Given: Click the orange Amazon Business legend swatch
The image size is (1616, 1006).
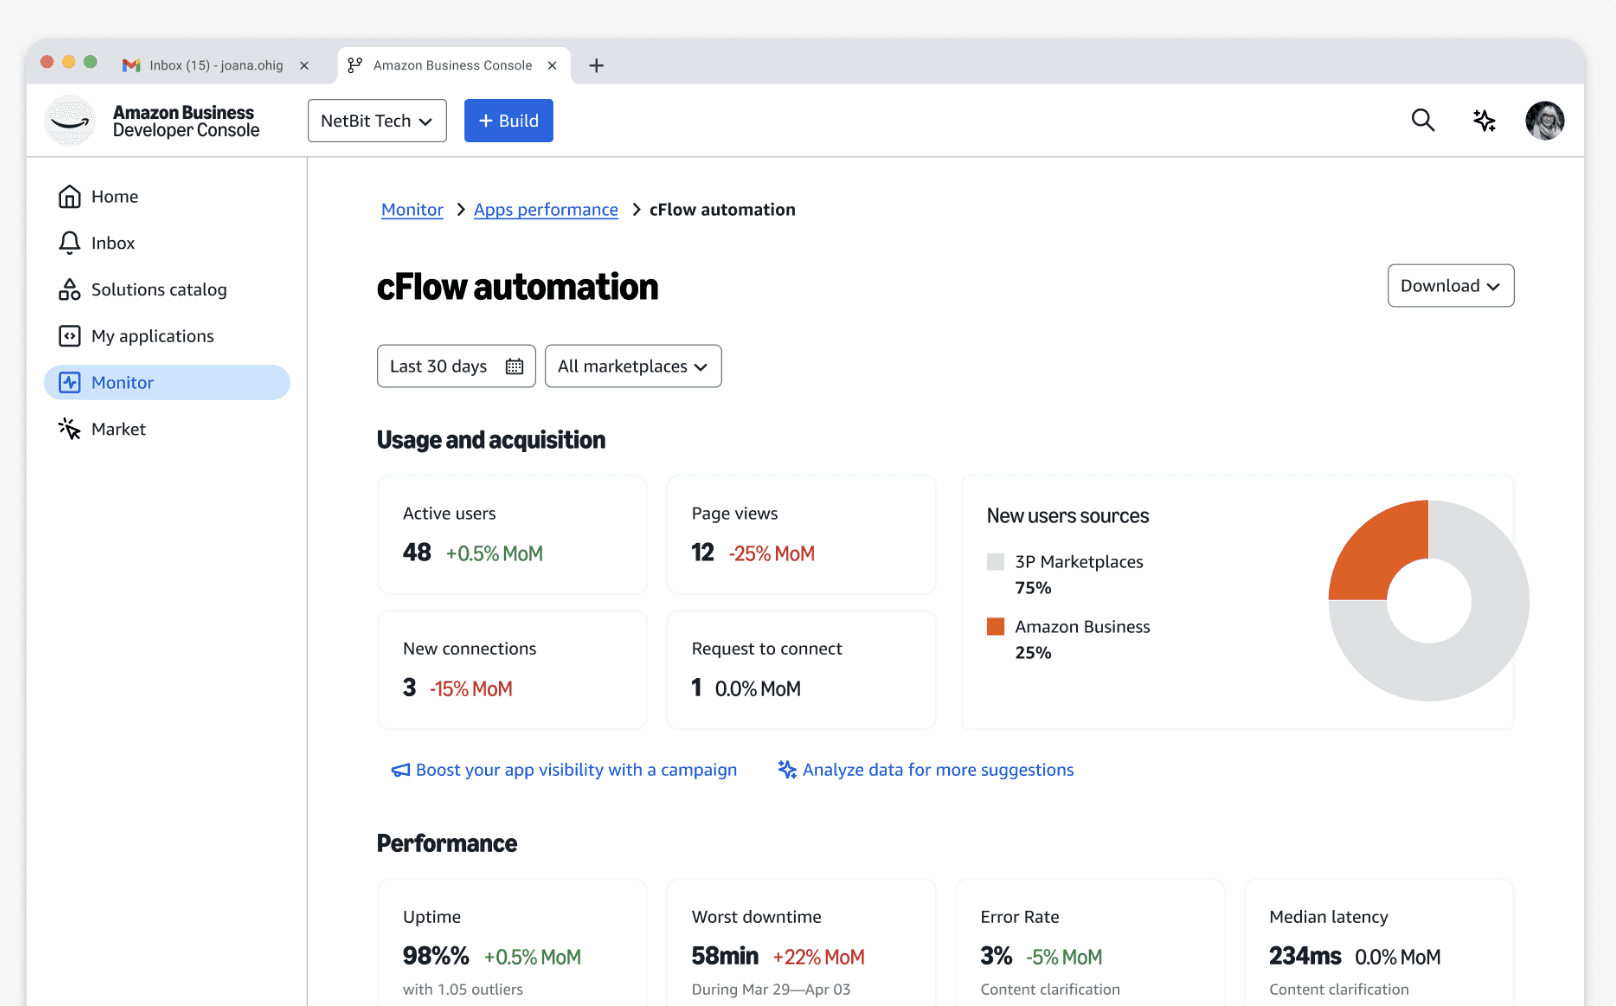Looking at the screenshot, I should [x=995, y=627].
